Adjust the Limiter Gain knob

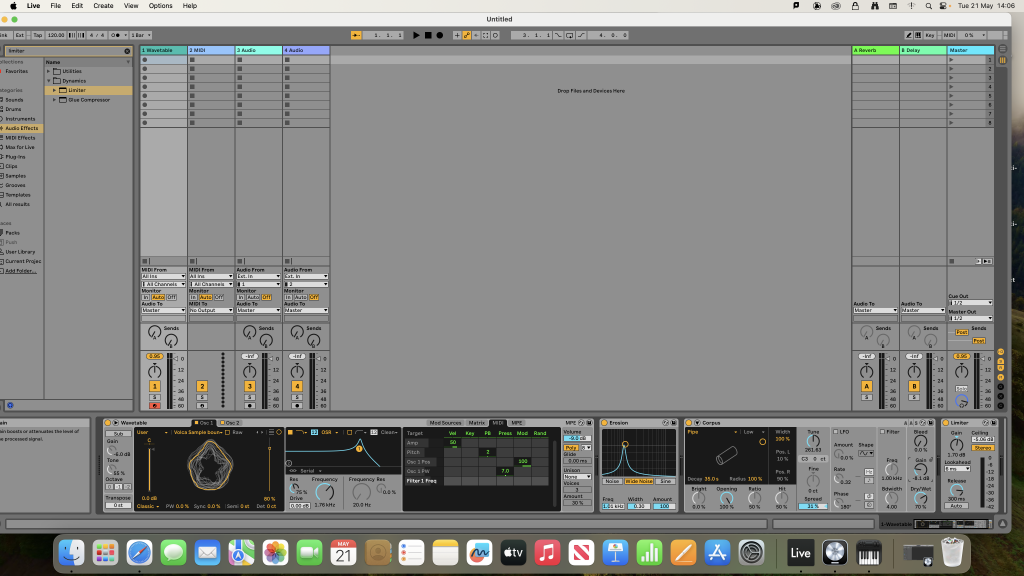[955, 445]
